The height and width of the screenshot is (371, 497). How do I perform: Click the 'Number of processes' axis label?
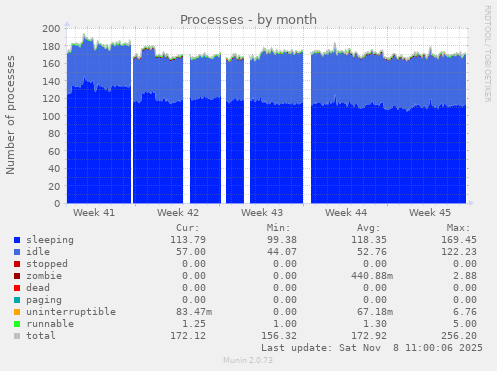coord(10,115)
